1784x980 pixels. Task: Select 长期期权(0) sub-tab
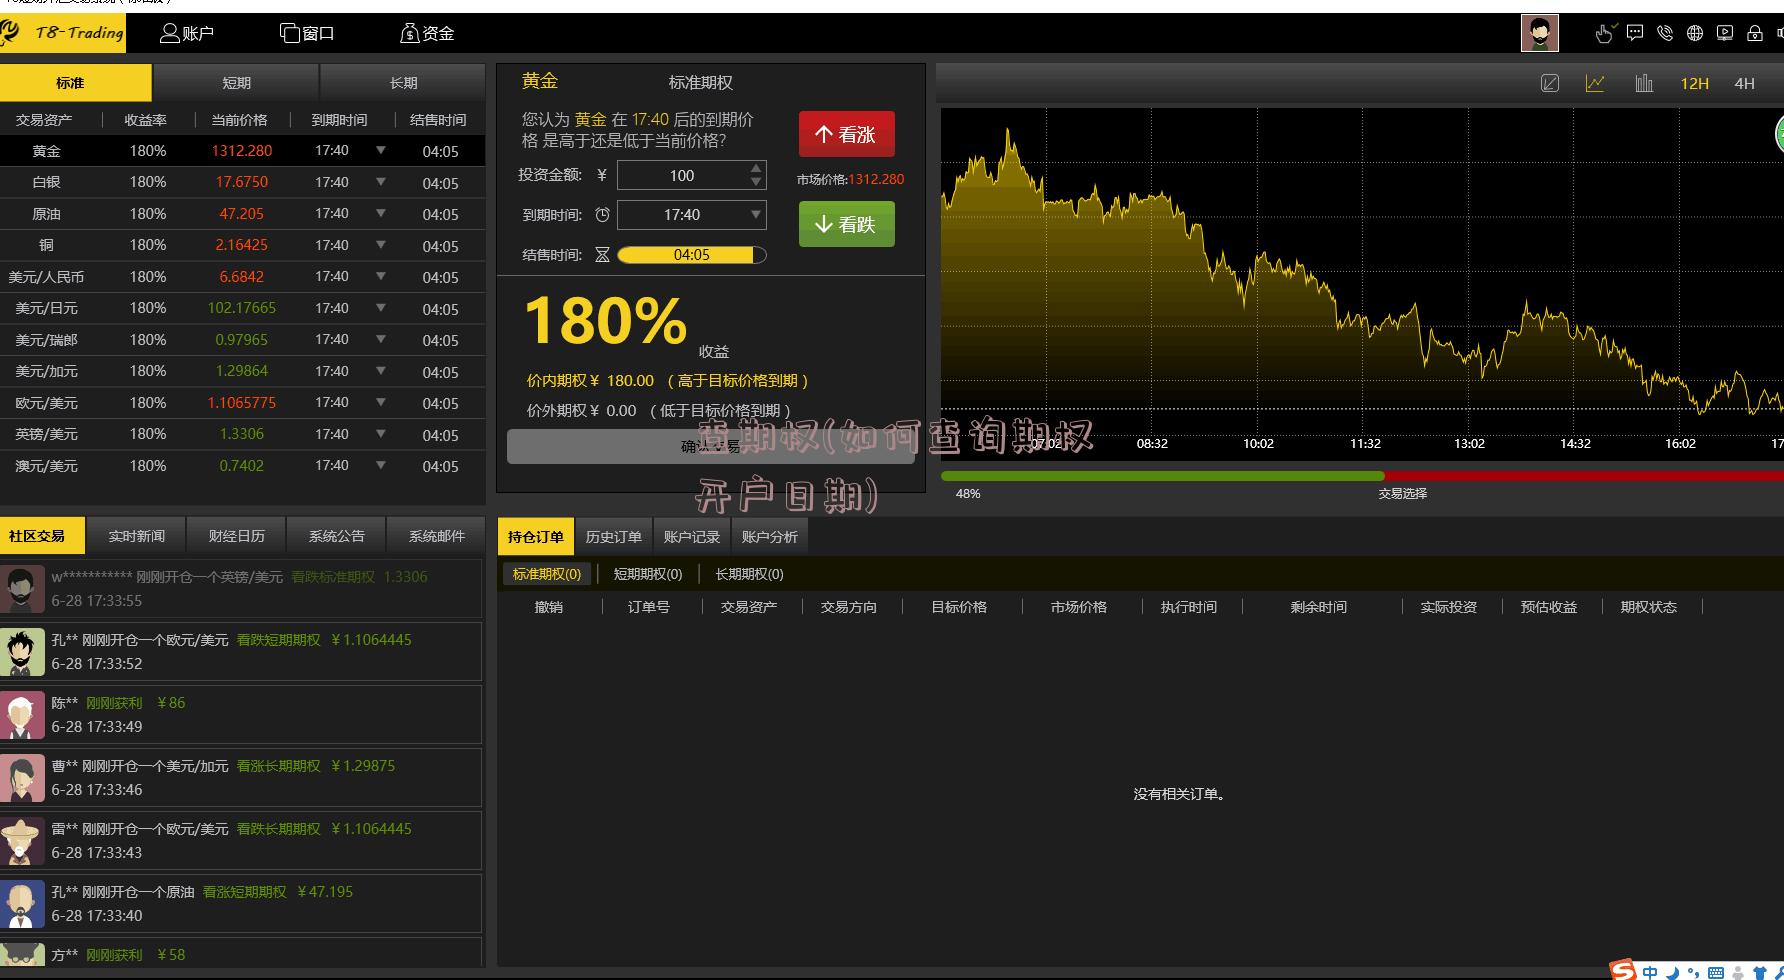point(749,574)
